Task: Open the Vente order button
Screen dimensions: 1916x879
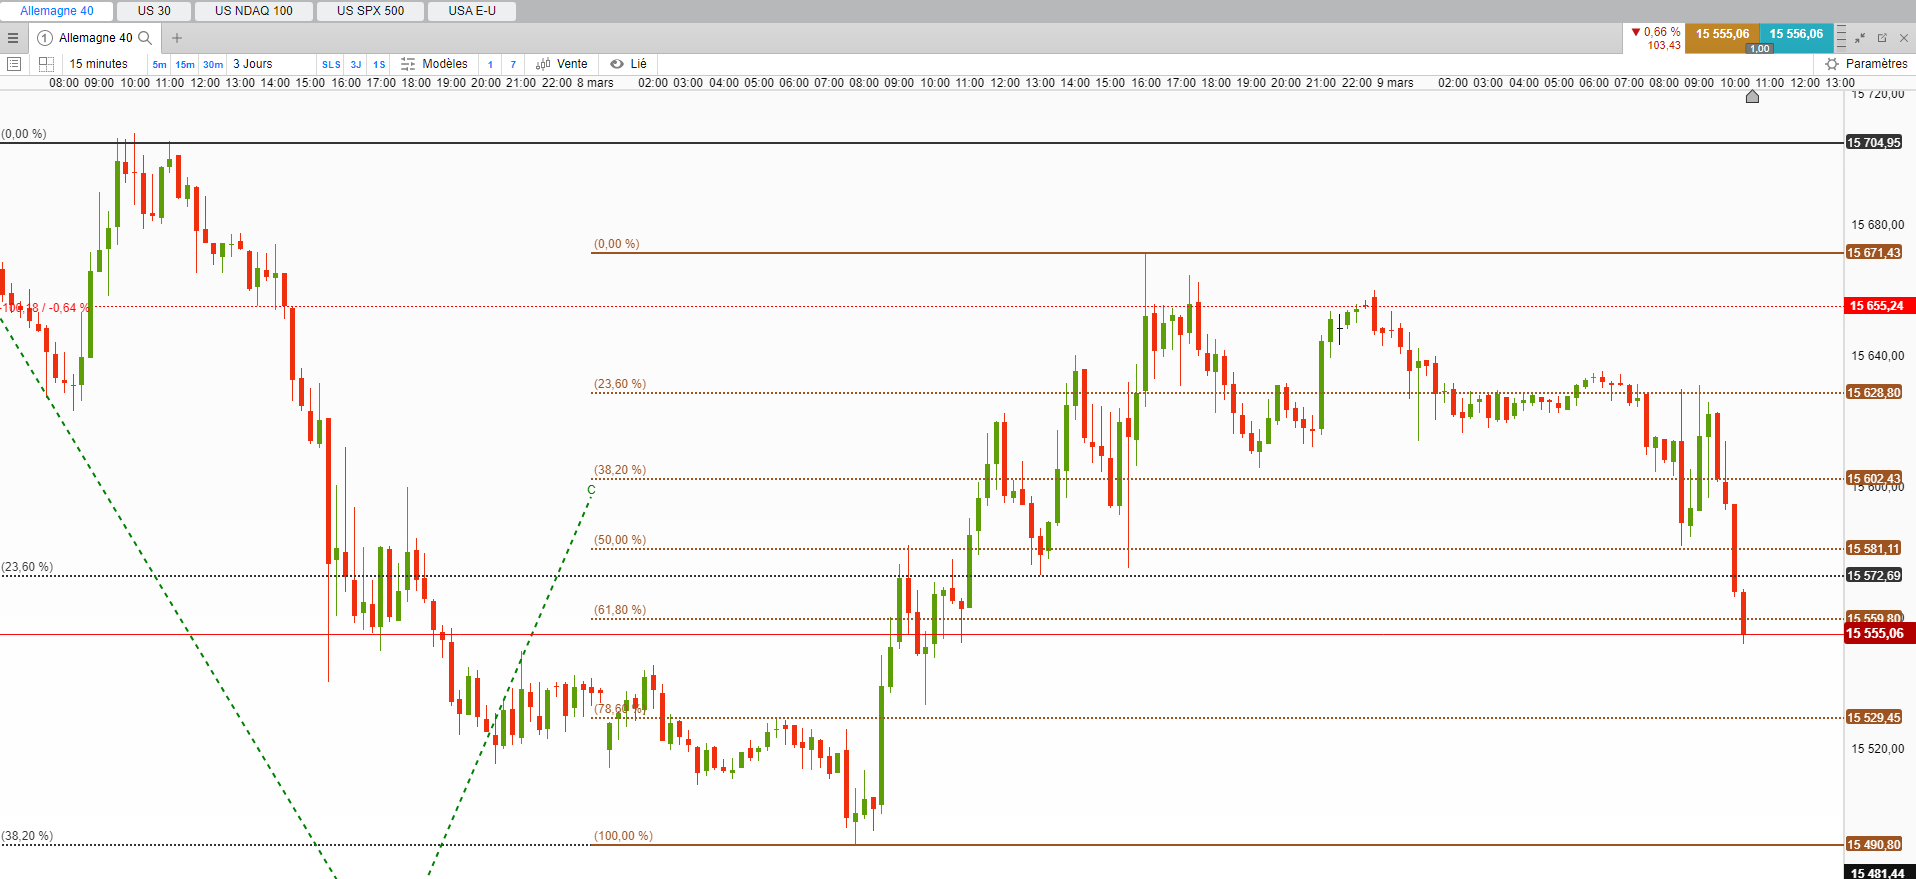Action: [562, 64]
